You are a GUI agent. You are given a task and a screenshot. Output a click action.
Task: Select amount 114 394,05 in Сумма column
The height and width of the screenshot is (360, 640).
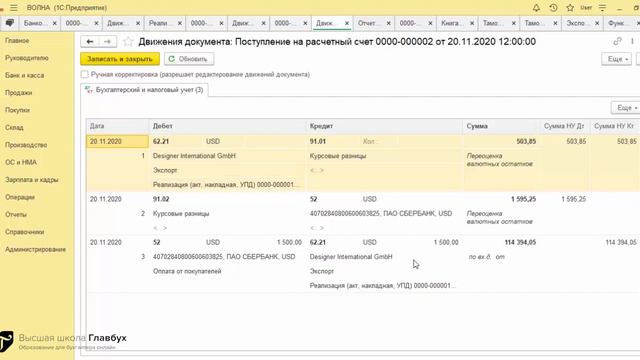pyautogui.click(x=520, y=242)
